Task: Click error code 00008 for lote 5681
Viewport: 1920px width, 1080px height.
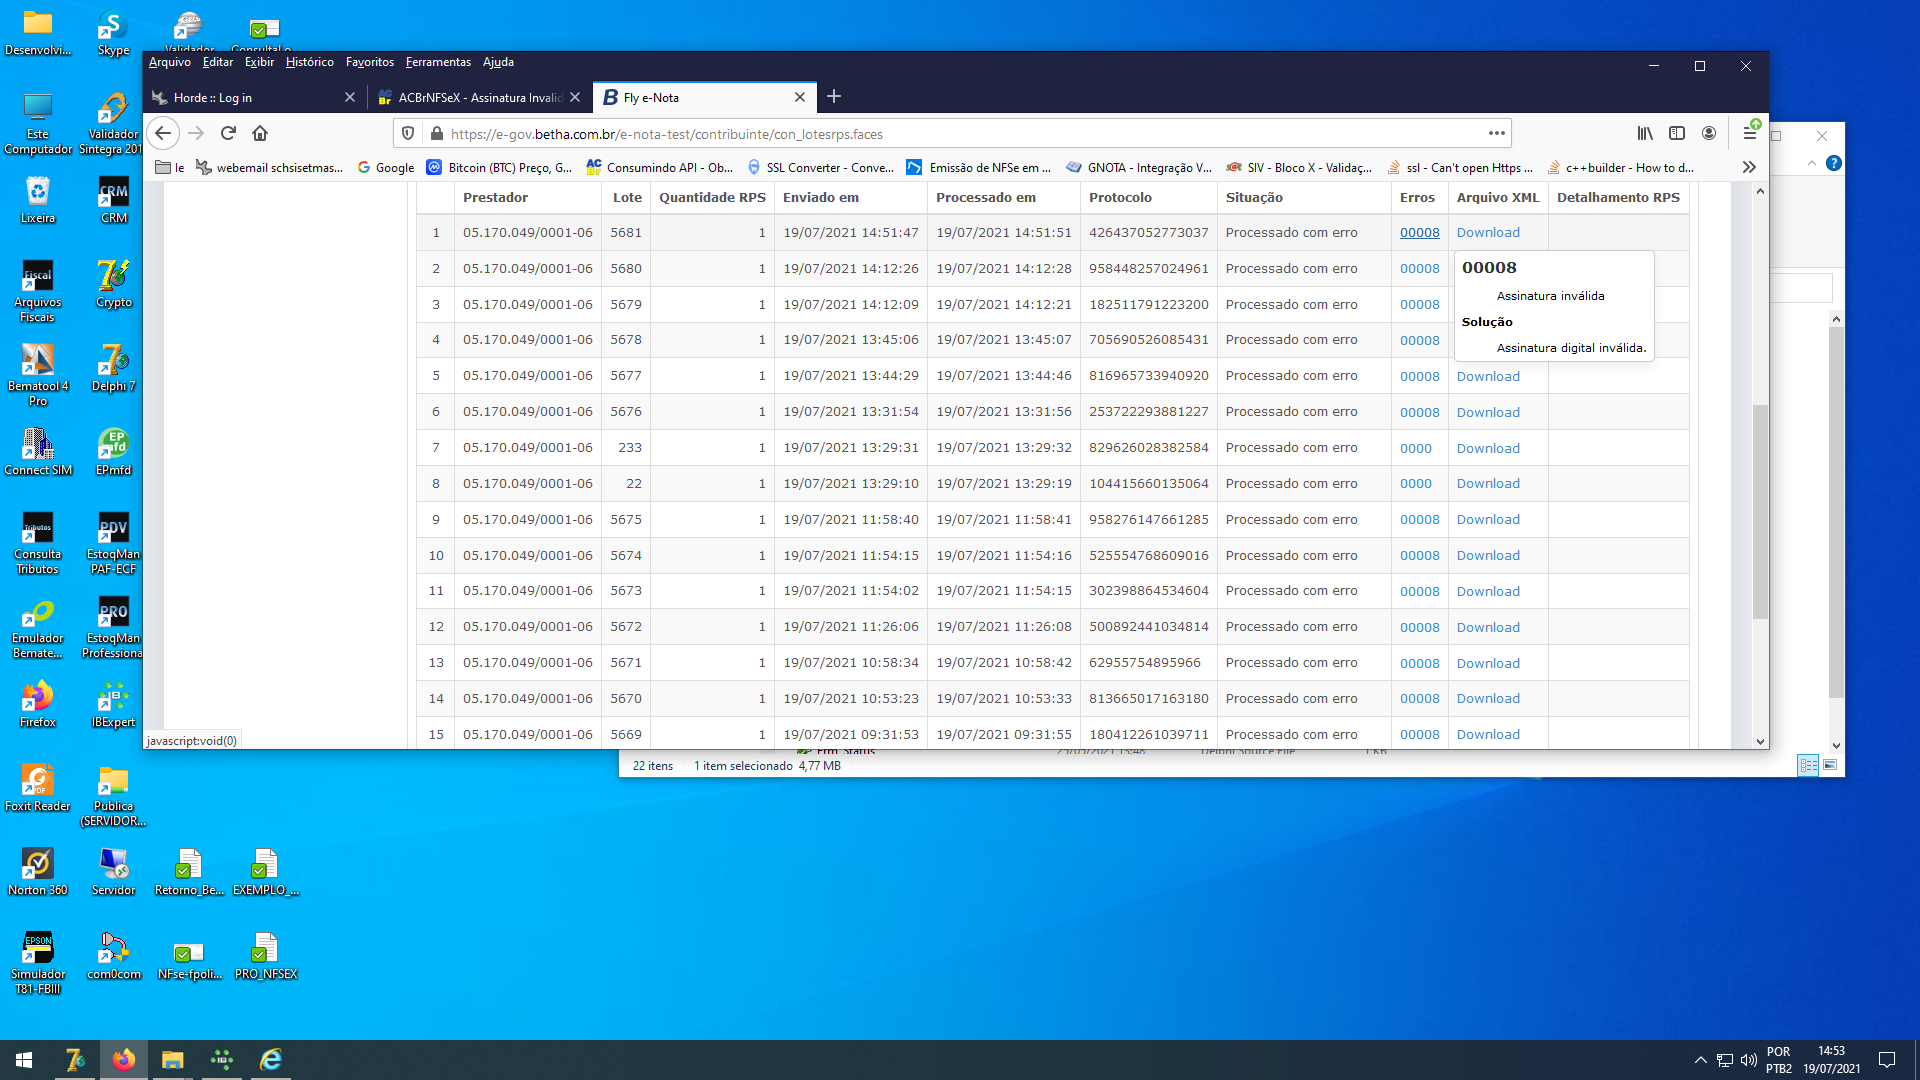Action: [x=1419, y=233]
